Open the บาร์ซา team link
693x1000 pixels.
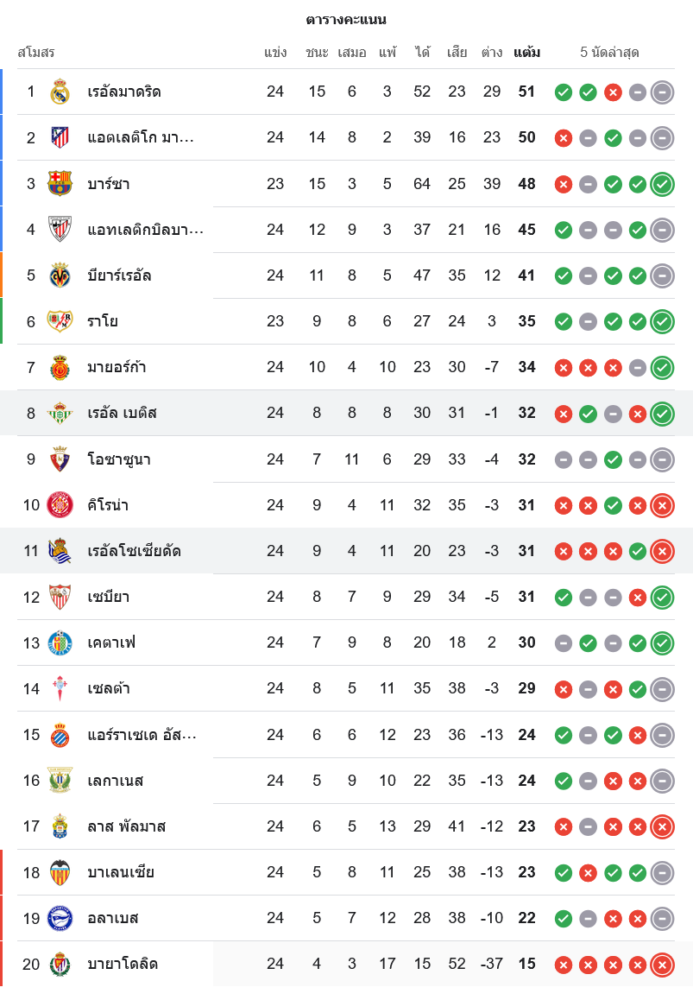[x=108, y=184]
